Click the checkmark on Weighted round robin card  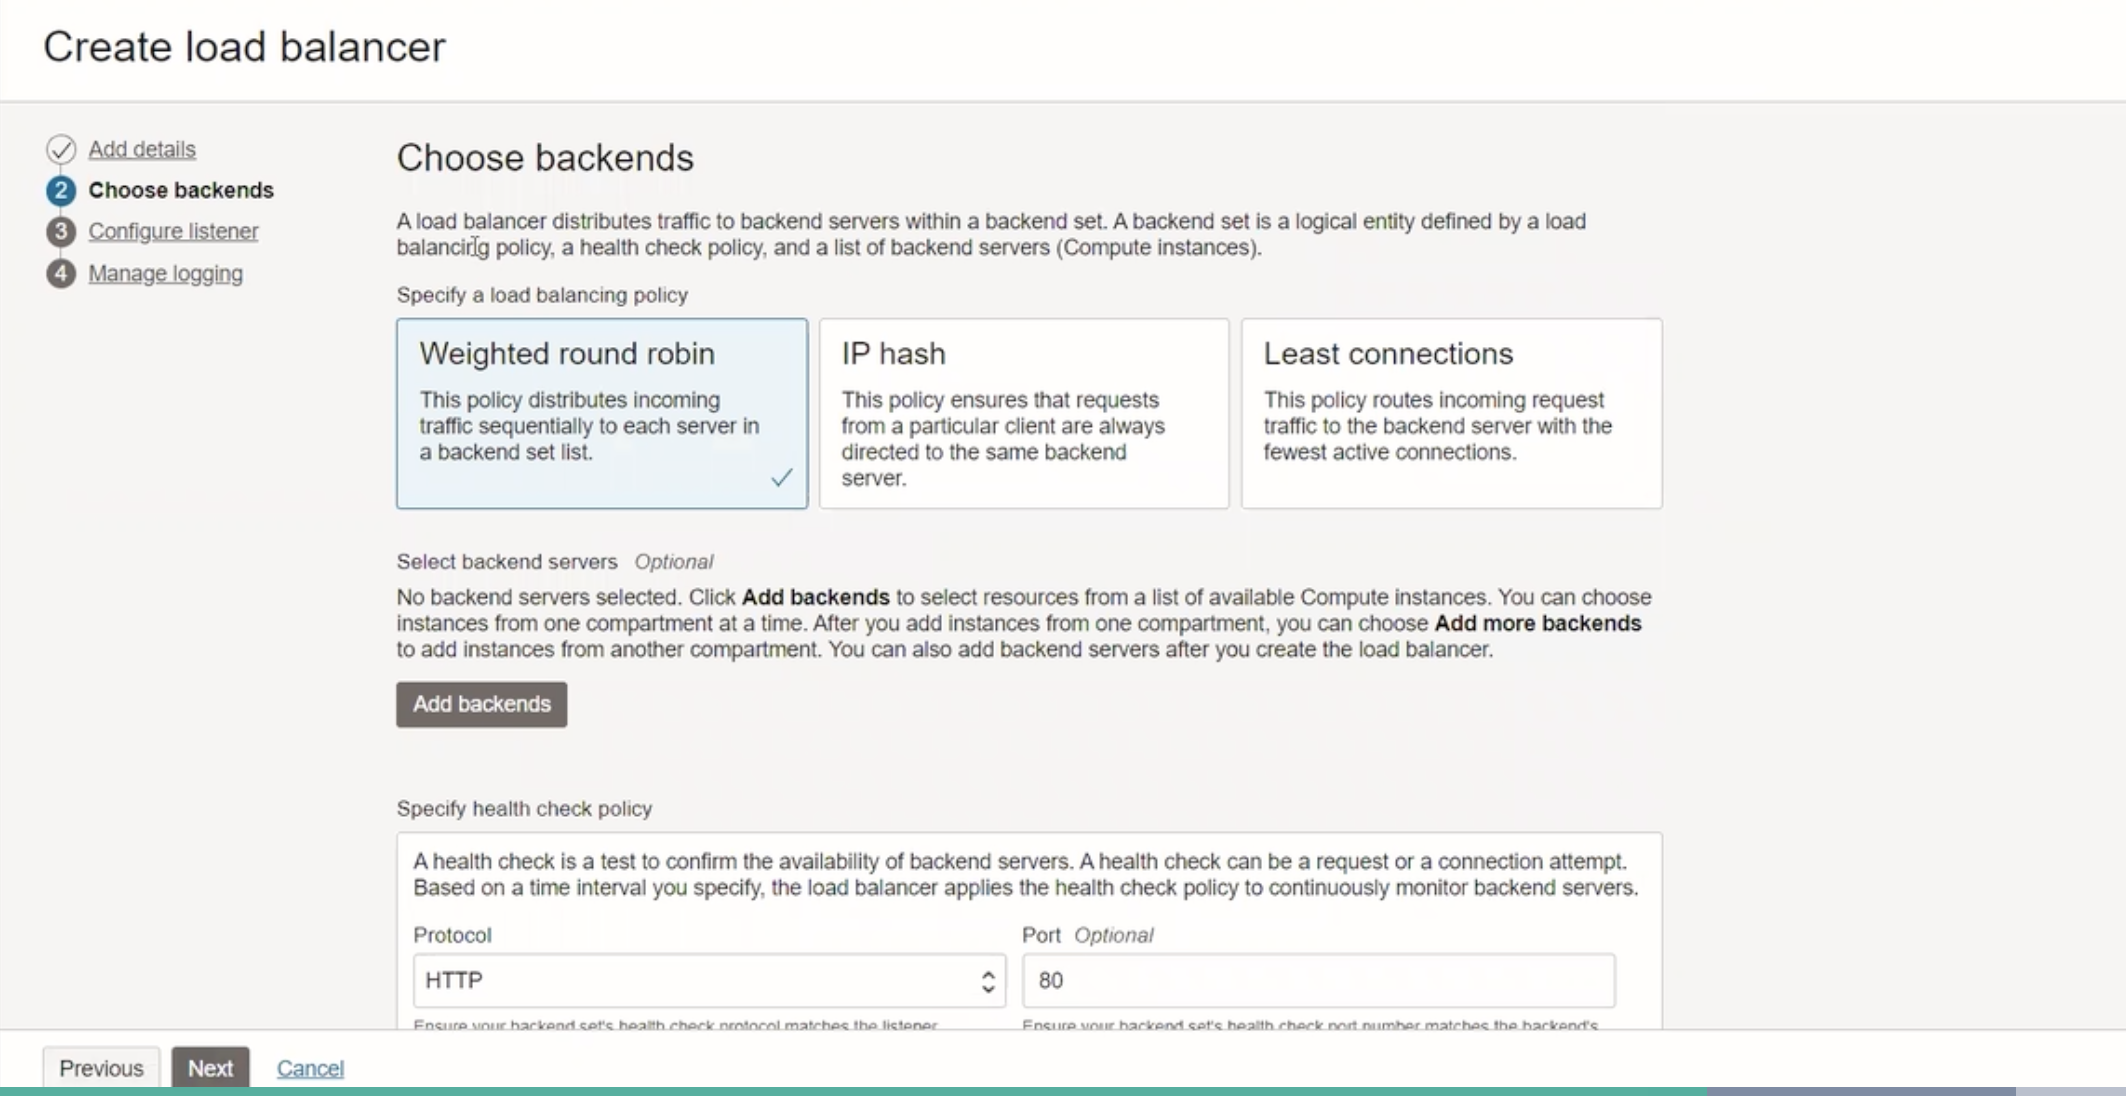782,478
